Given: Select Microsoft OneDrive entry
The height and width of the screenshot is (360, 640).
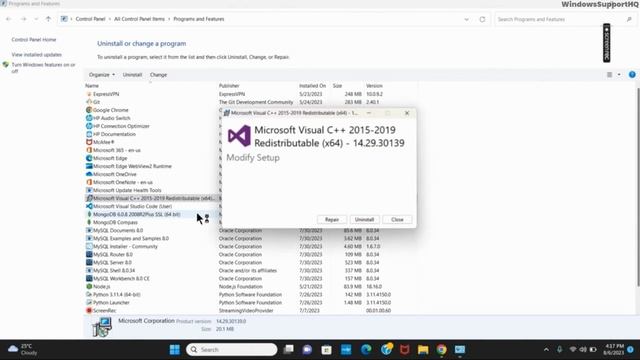Looking at the screenshot, I should 114,174.
